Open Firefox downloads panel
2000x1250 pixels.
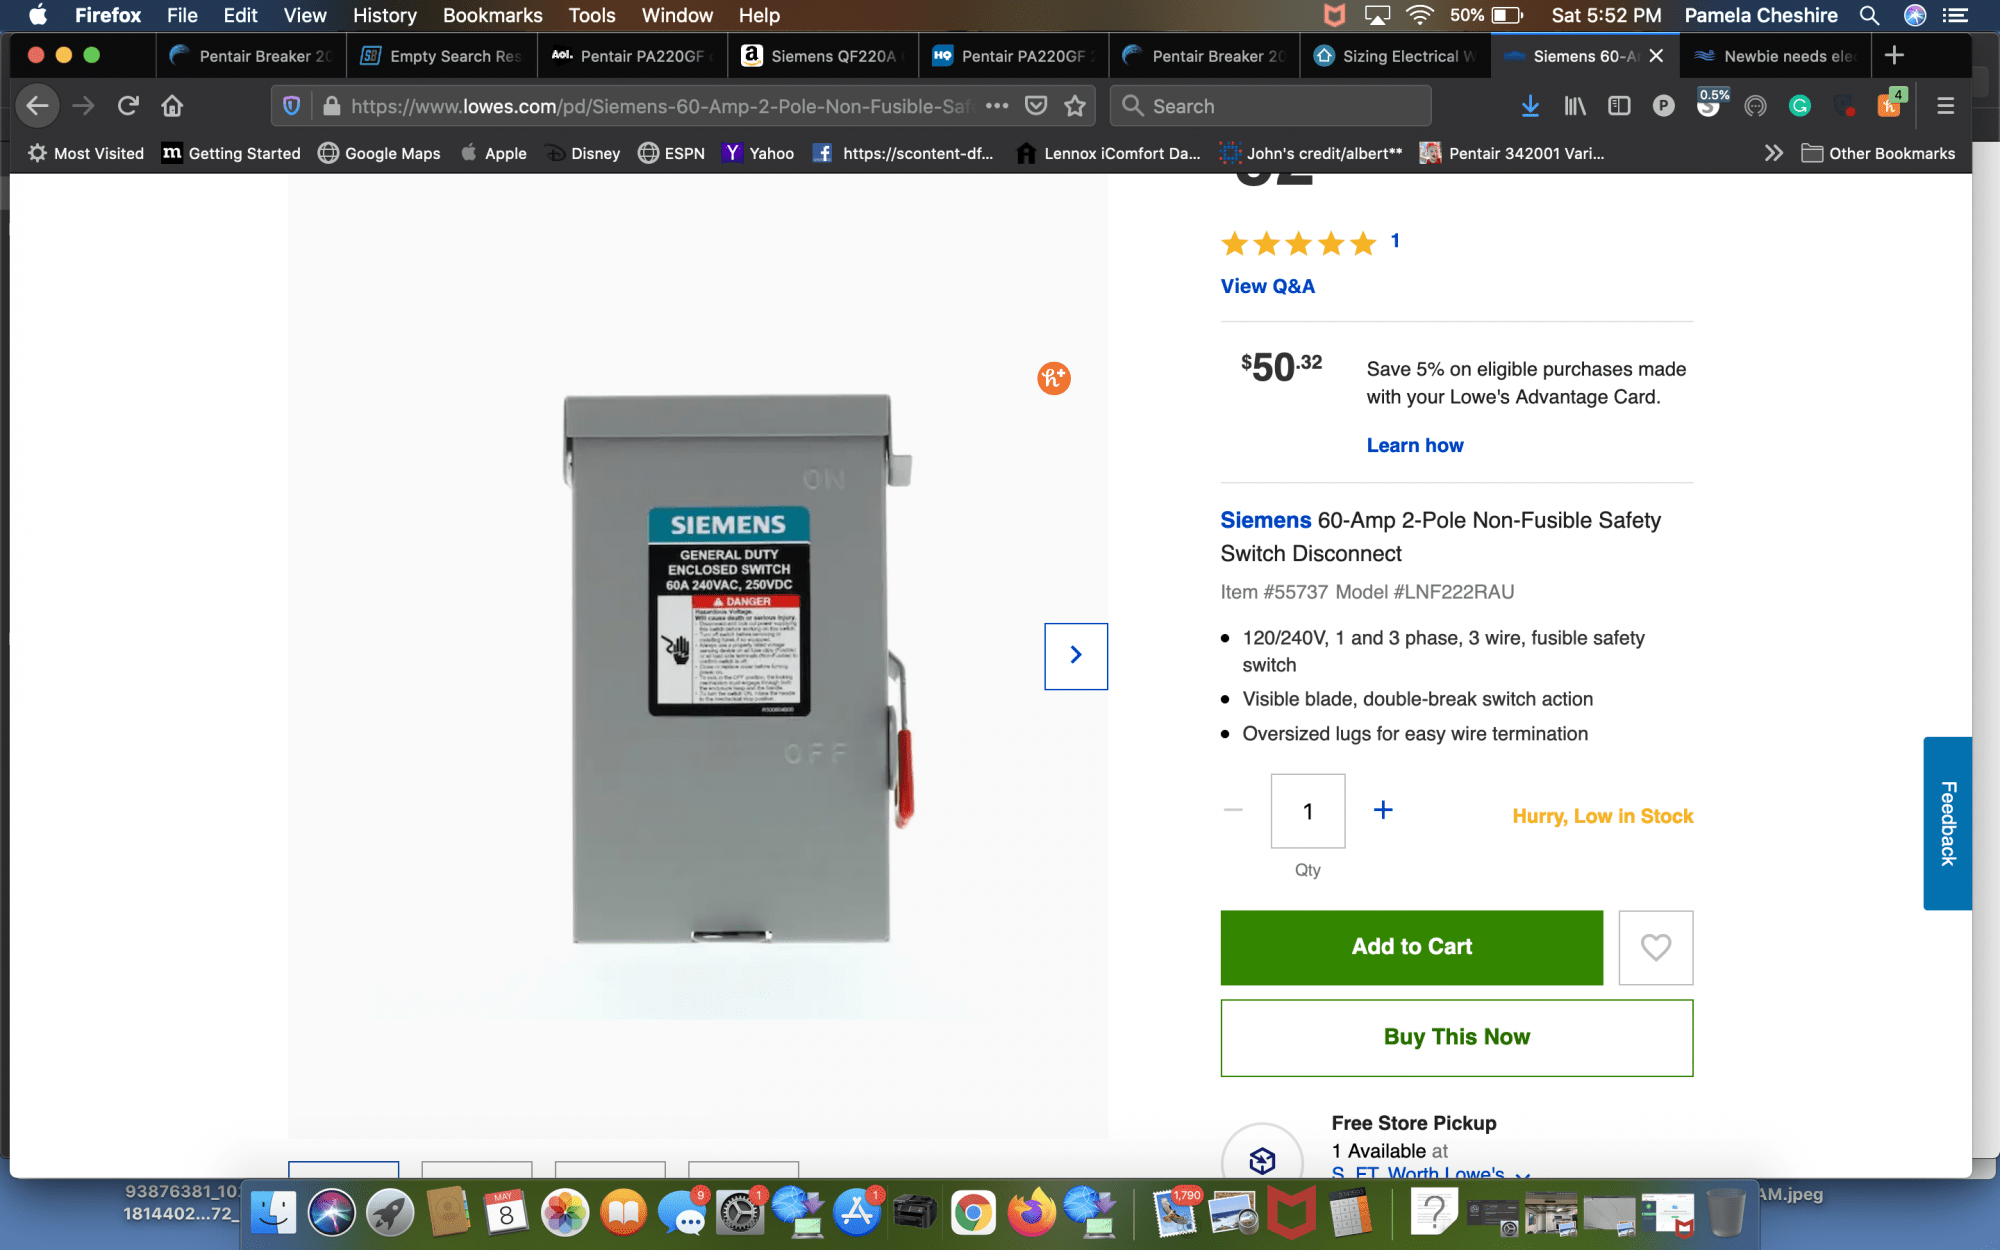1530,106
